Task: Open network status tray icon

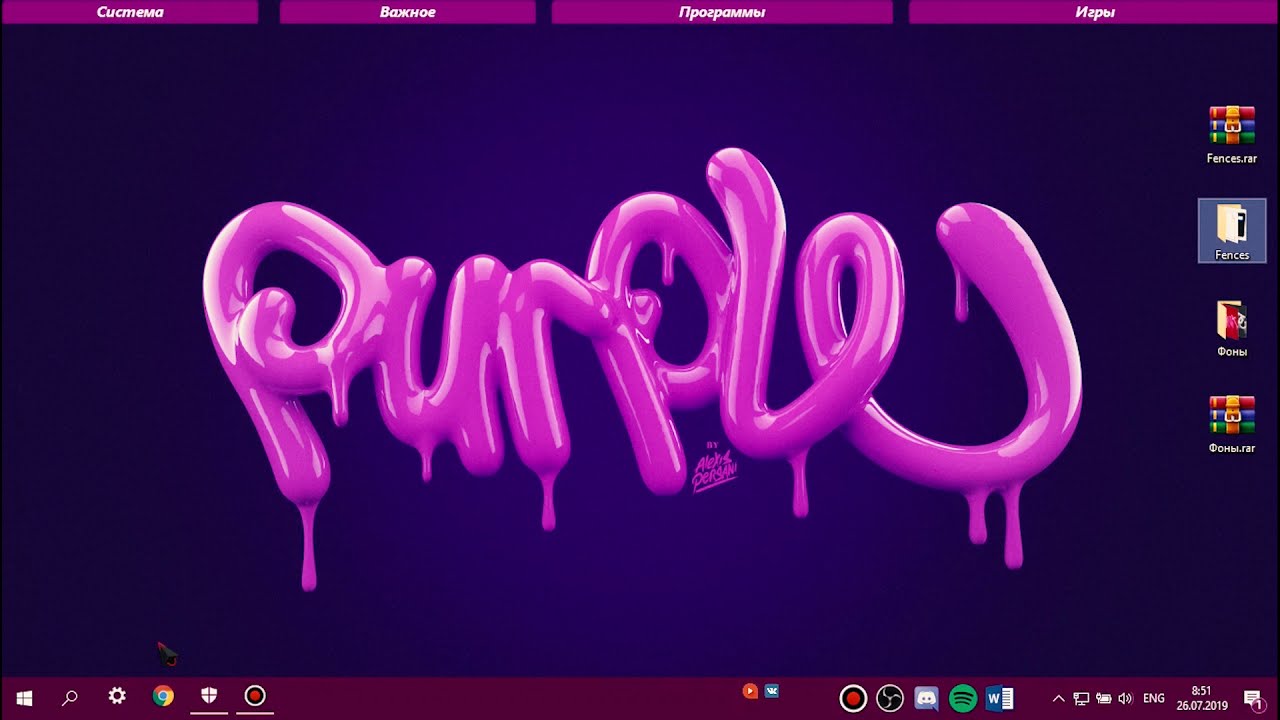Action: pos(1081,698)
